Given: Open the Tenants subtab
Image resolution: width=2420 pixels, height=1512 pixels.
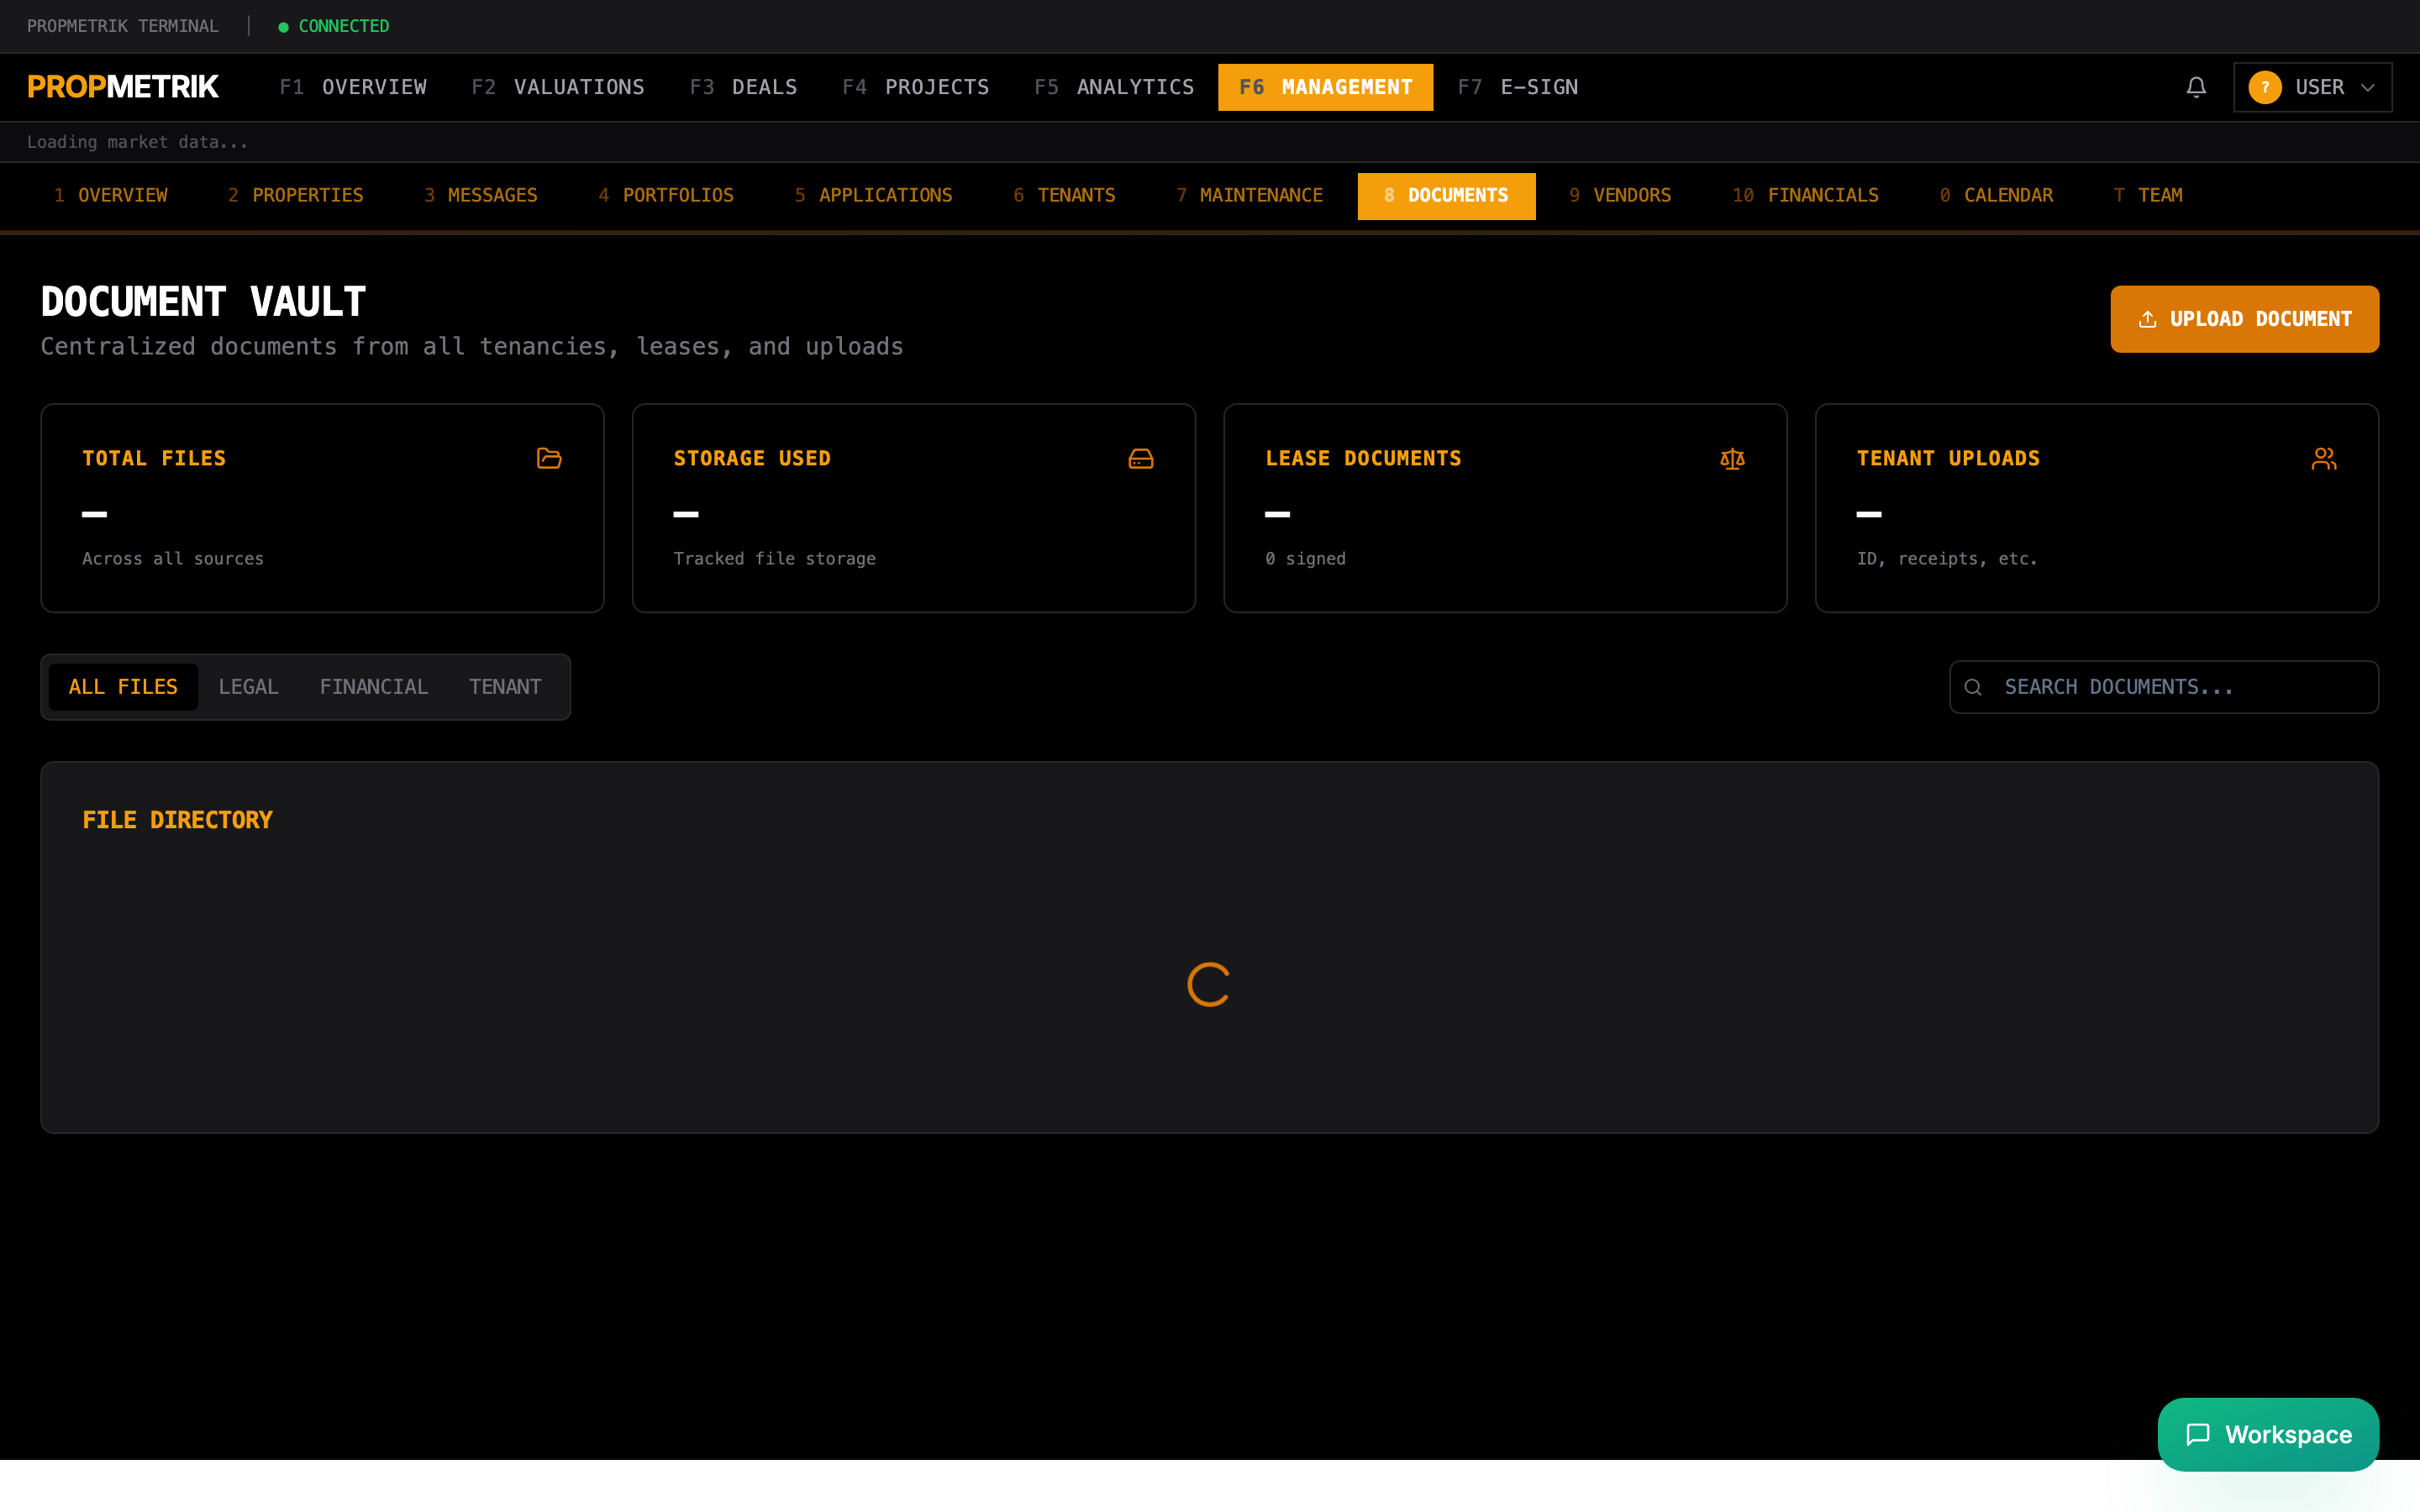Looking at the screenshot, I should pyautogui.click(x=1063, y=195).
